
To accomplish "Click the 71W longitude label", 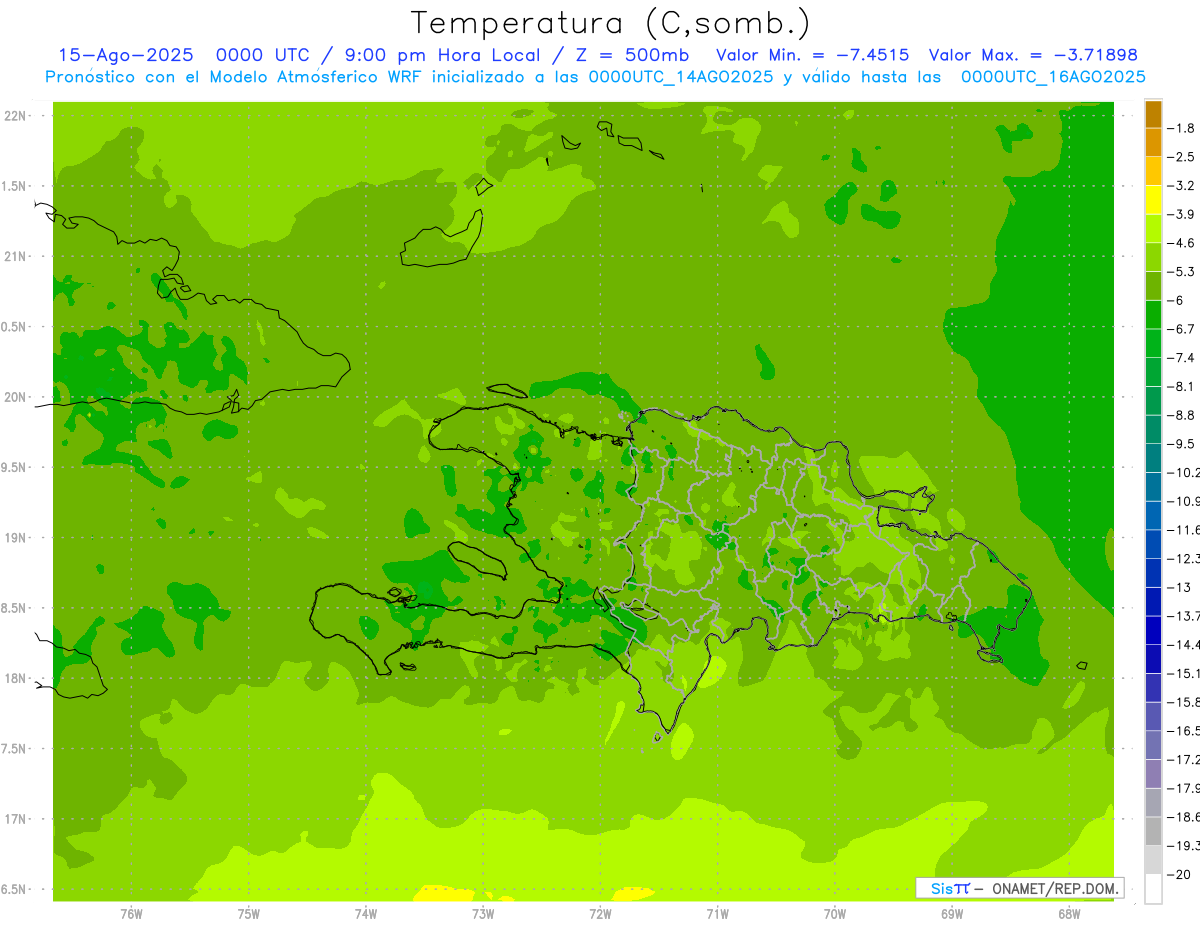I will click(x=717, y=914).
